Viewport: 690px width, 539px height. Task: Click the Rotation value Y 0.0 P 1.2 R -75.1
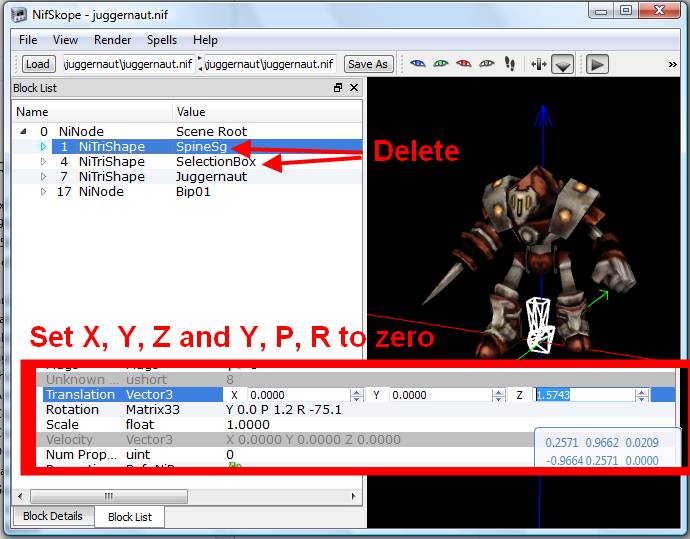[x=283, y=410]
